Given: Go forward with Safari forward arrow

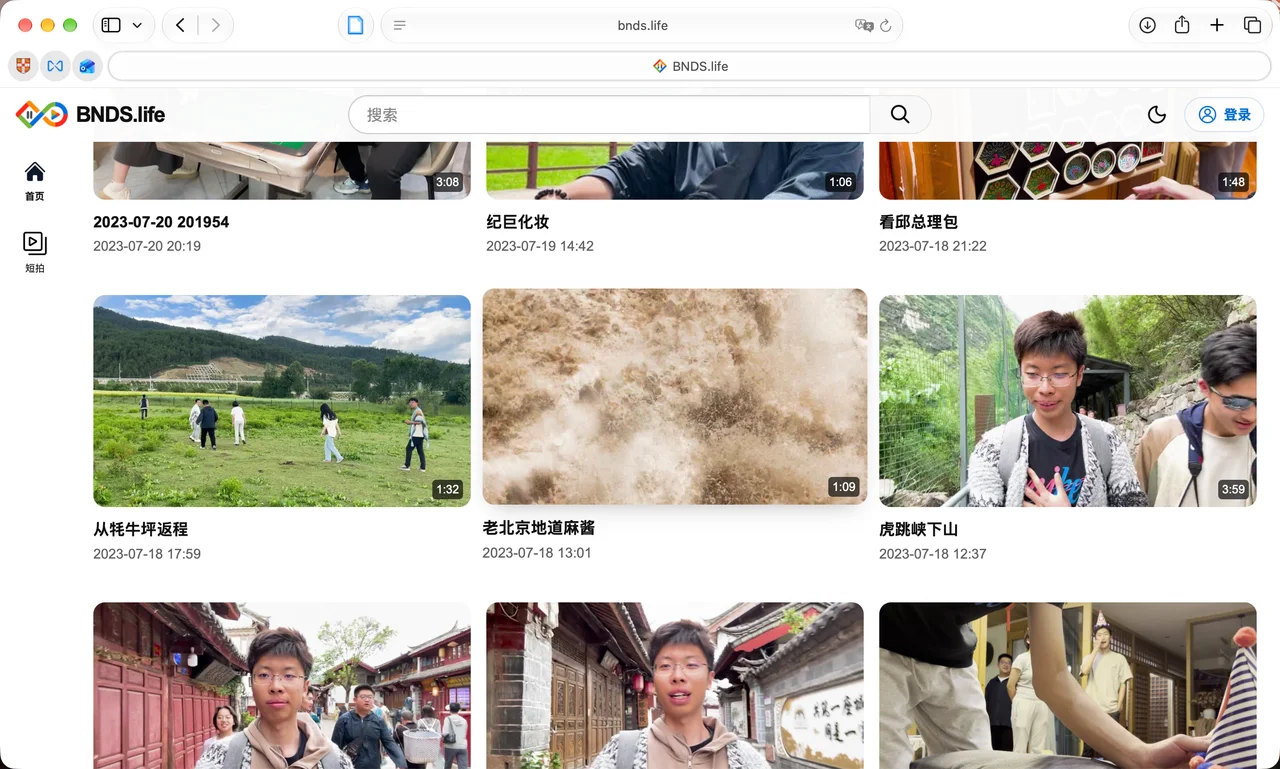Looking at the screenshot, I should pos(215,25).
